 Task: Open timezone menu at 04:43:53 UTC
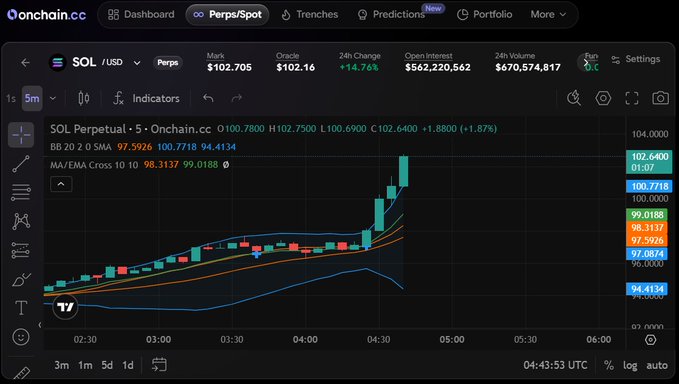tap(555, 365)
